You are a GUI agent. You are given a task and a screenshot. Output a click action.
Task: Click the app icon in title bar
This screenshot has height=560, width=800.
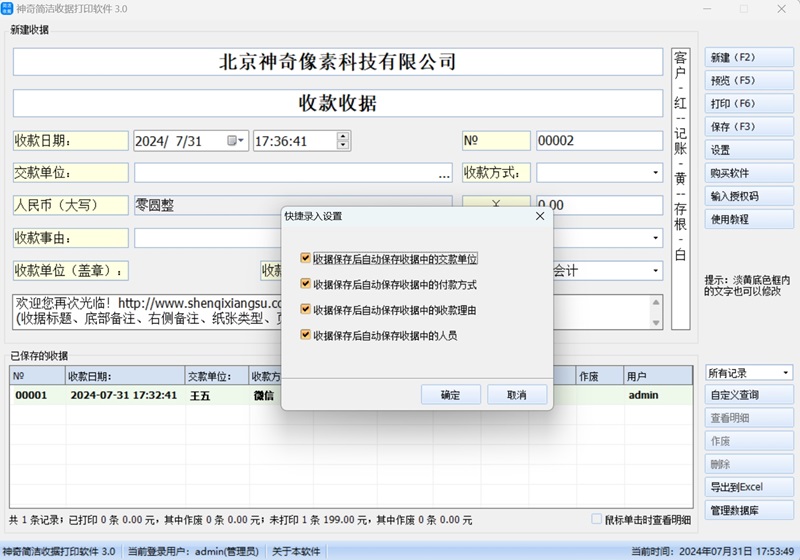click(7, 8)
